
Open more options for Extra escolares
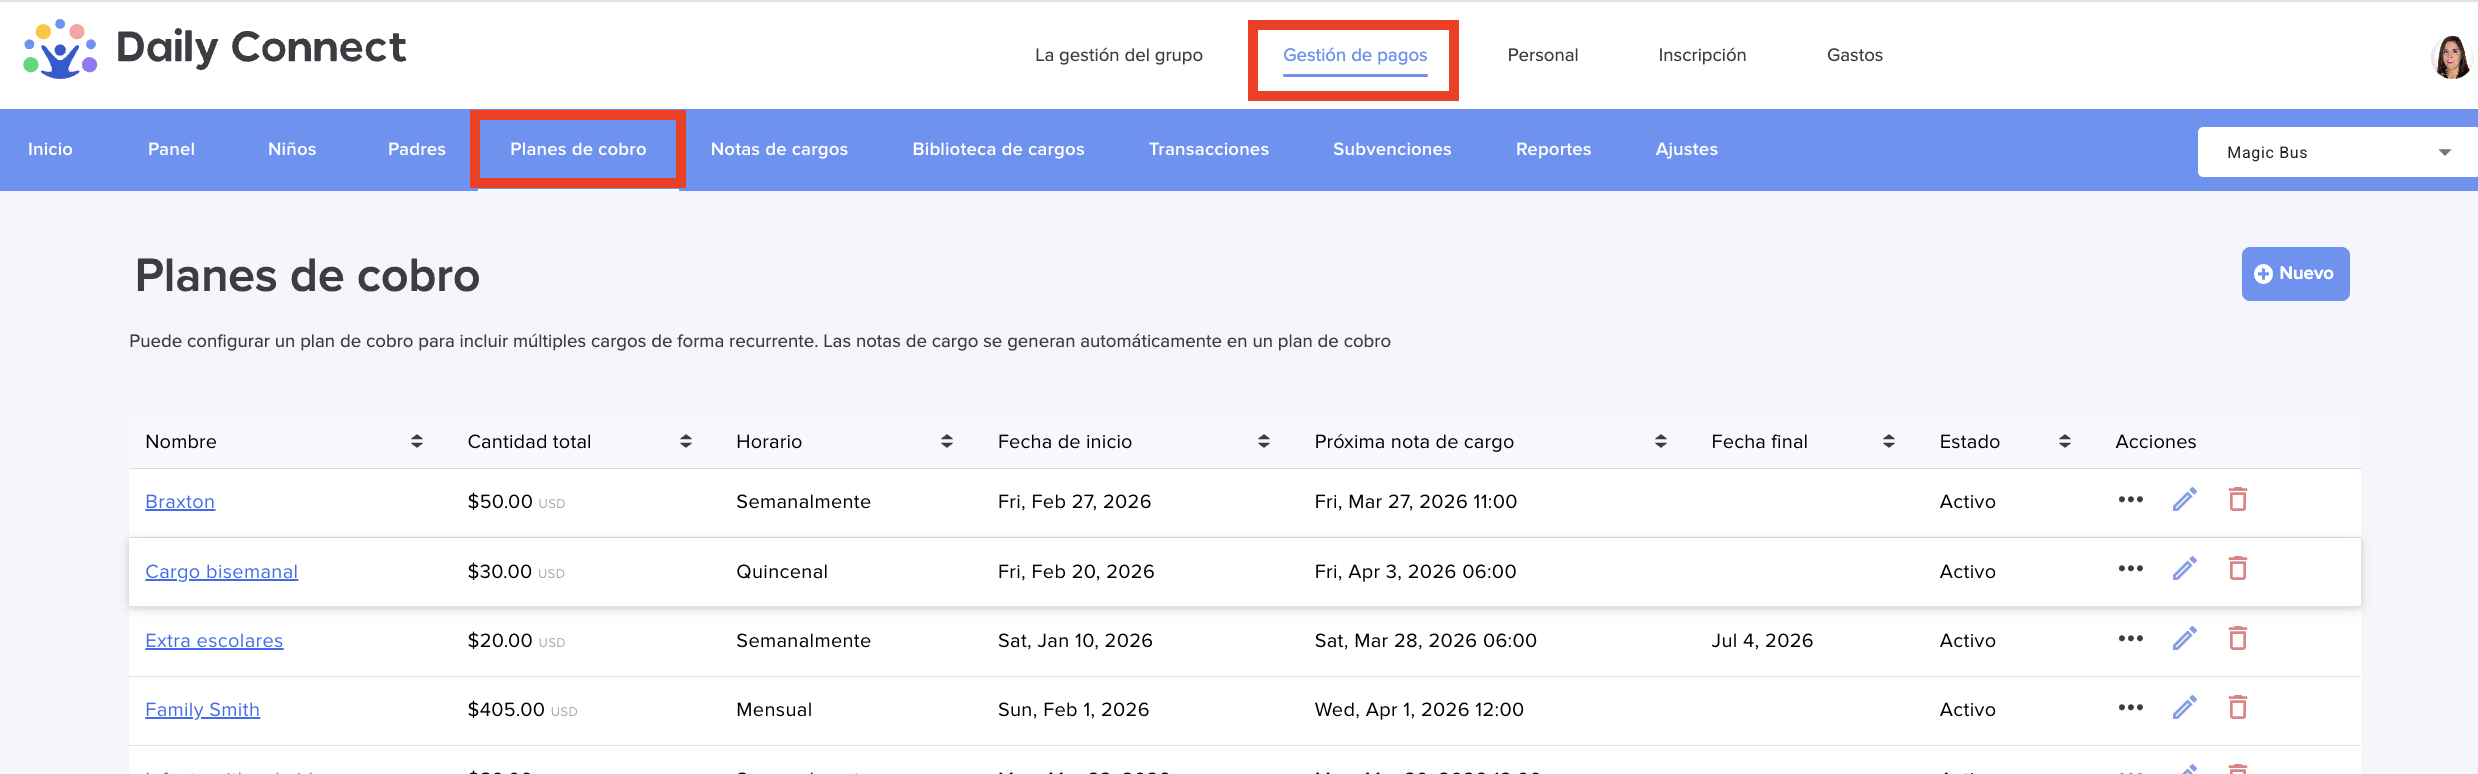(2130, 639)
